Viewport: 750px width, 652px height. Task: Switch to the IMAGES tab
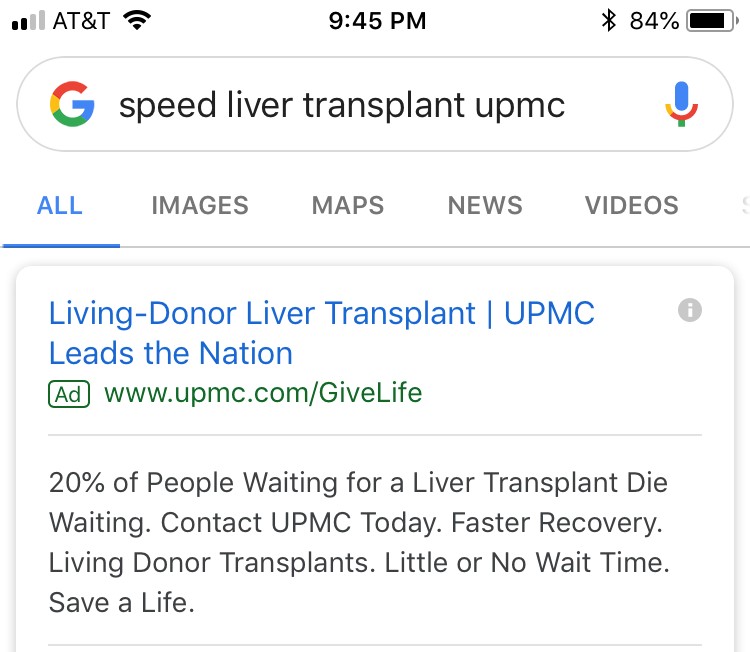coord(200,206)
